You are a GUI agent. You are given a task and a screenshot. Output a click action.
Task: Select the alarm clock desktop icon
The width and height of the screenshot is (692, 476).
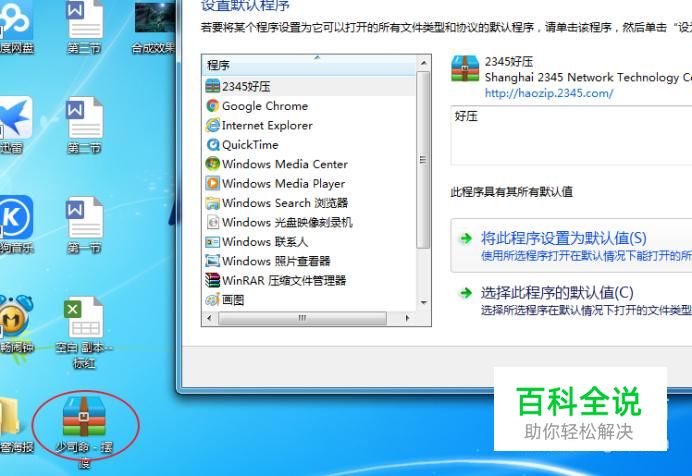point(15,316)
